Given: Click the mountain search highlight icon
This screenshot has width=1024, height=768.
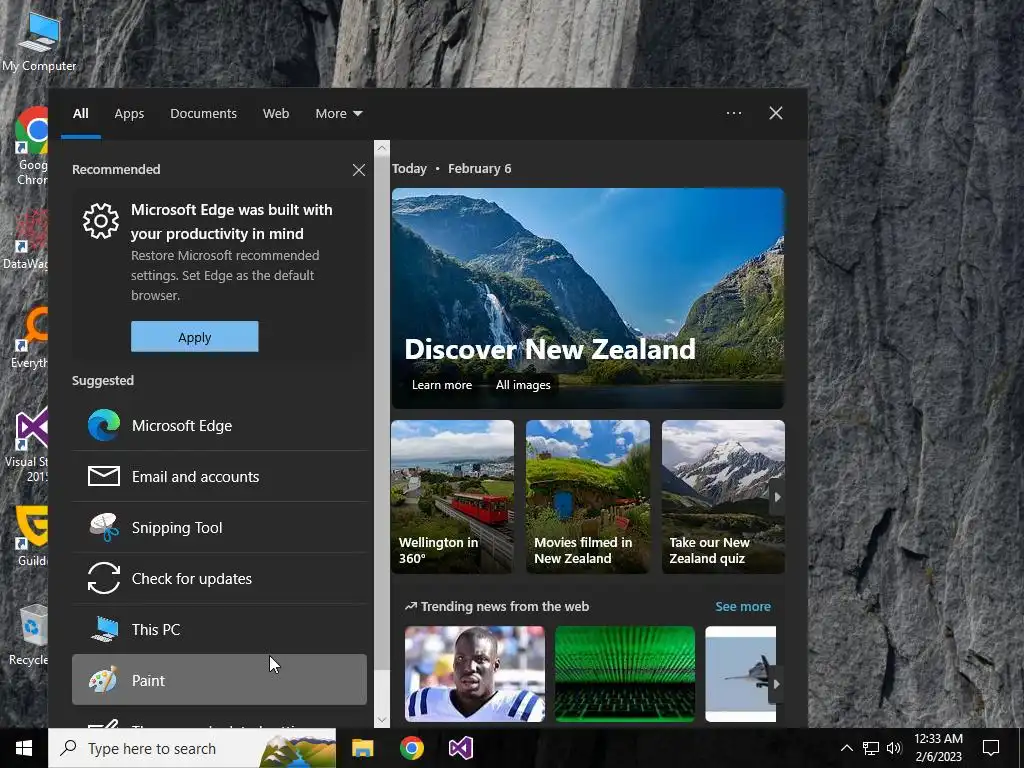Looking at the screenshot, I should pyautogui.click(x=298, y=750).
